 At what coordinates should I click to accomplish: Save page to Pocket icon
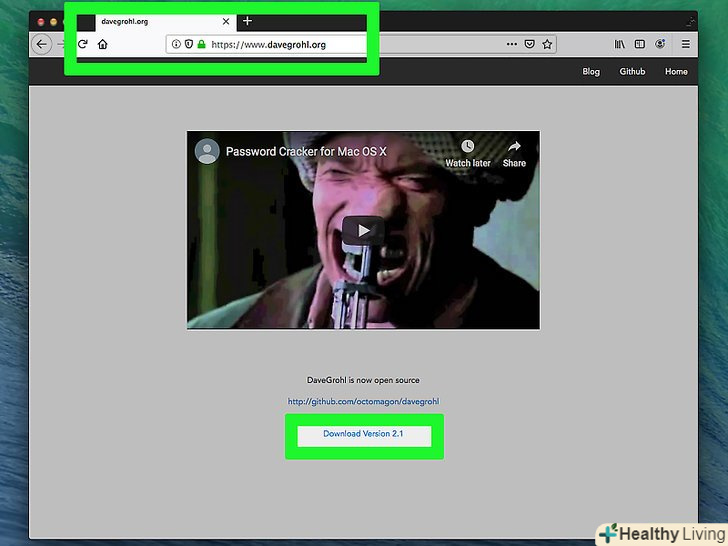click(529, 44)
